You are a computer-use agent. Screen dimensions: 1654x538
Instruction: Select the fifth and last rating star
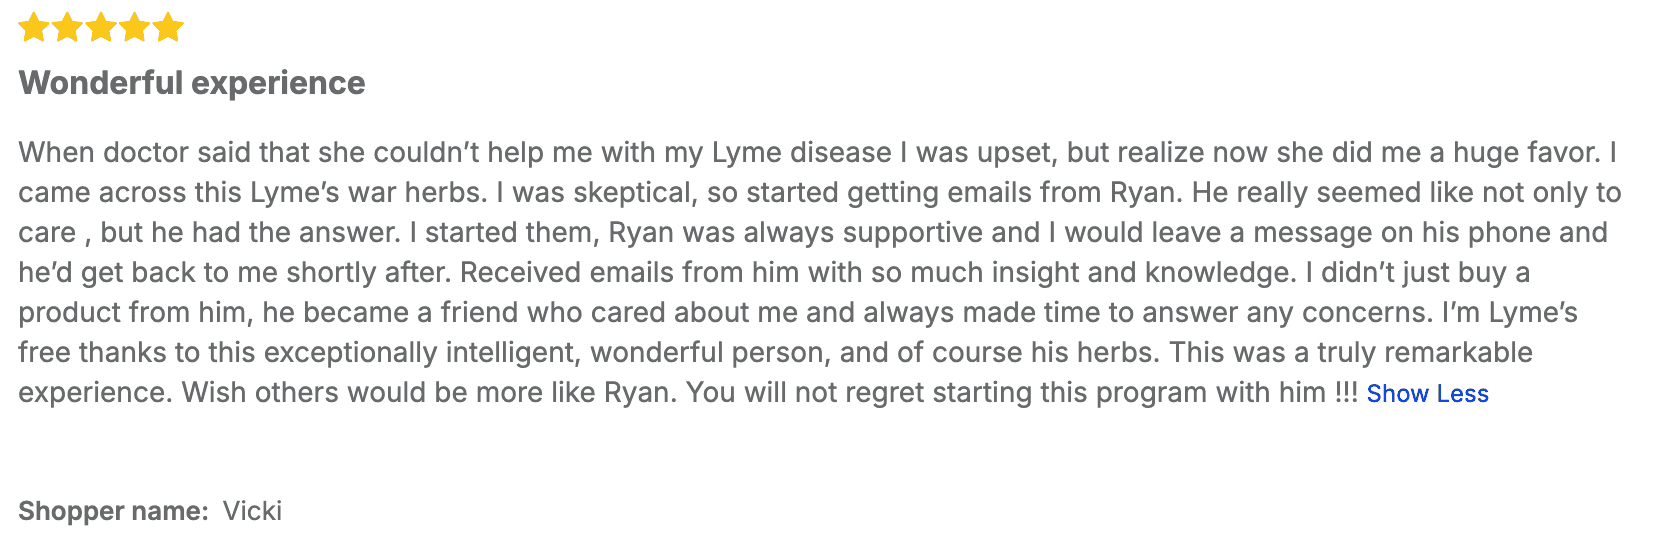pos(168,27)
